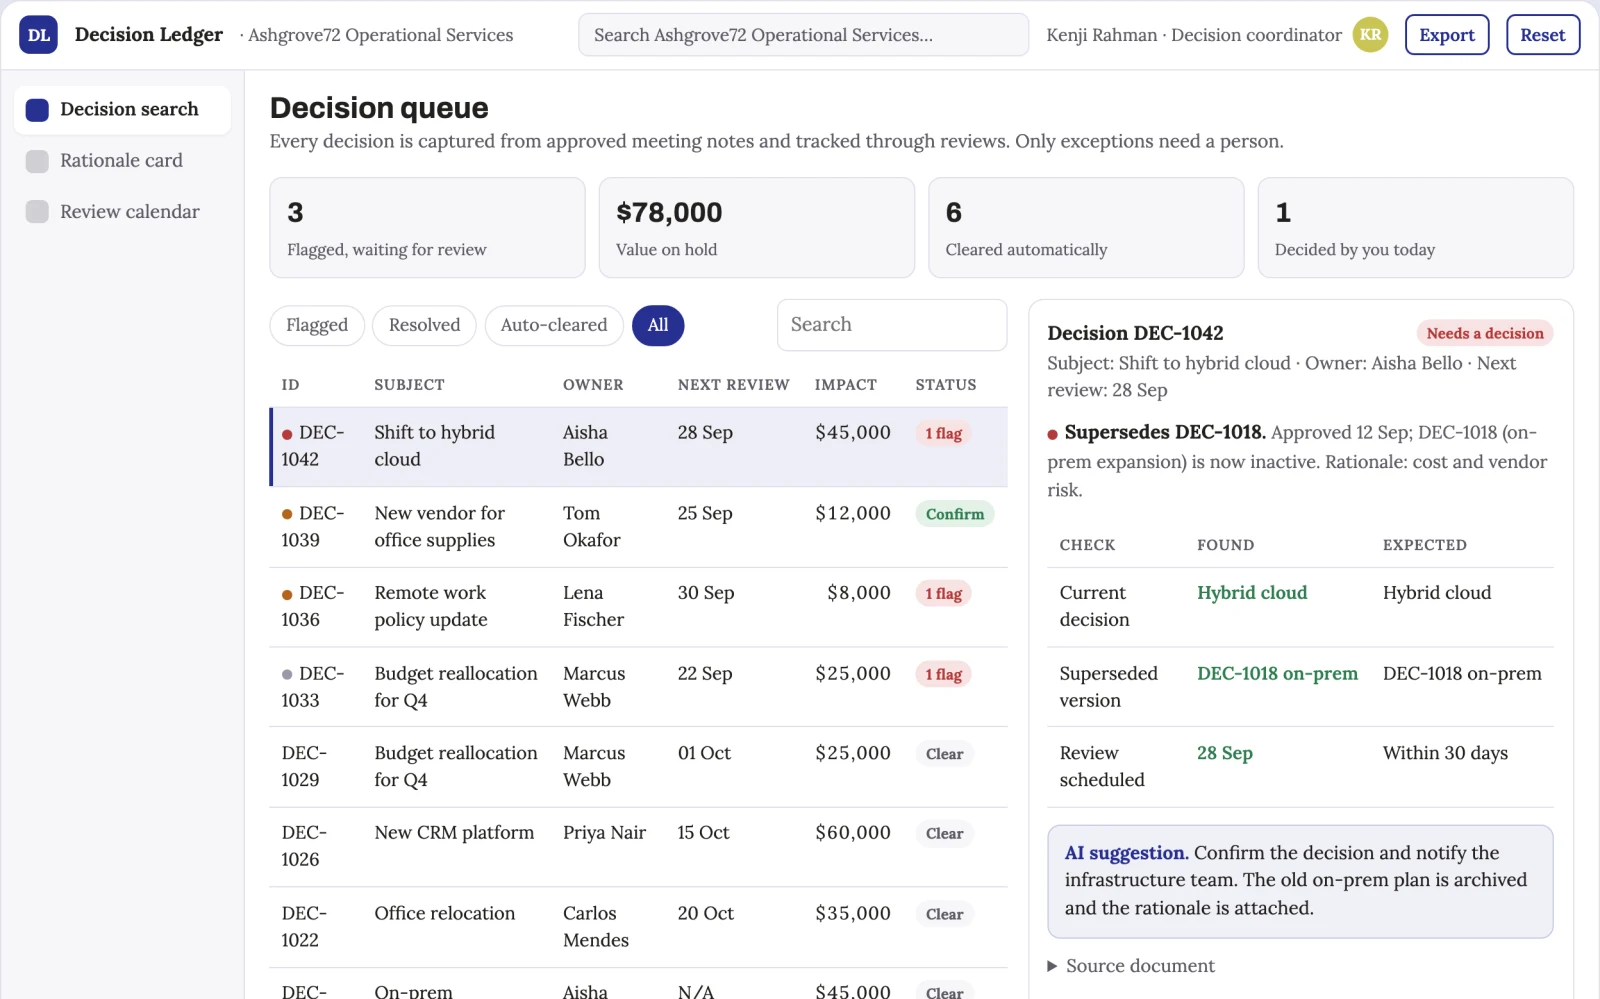The image size is (1600, 999).
Task: Click orange status dot of DEC-1039
Action: (x=287, y=514)
